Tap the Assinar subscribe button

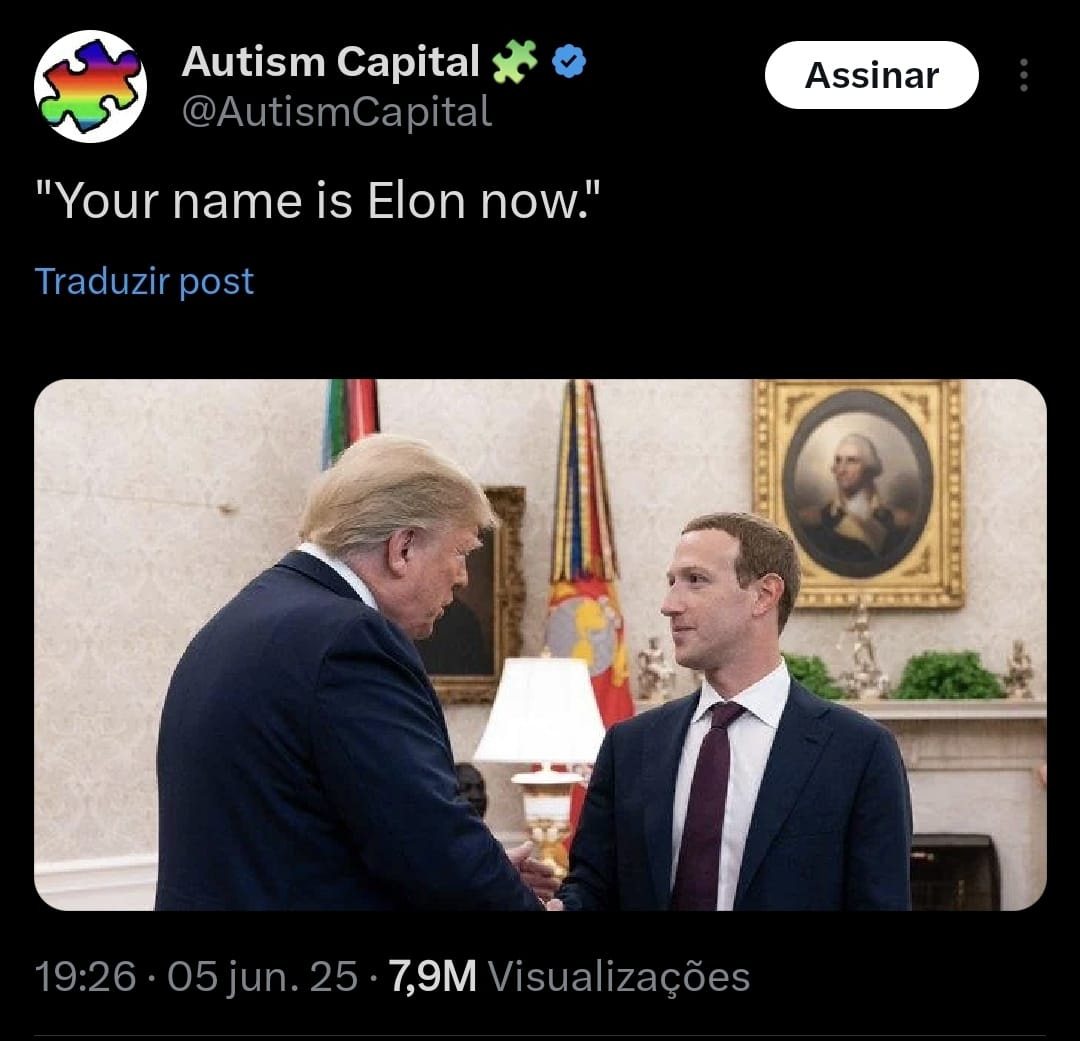(871, 75)
